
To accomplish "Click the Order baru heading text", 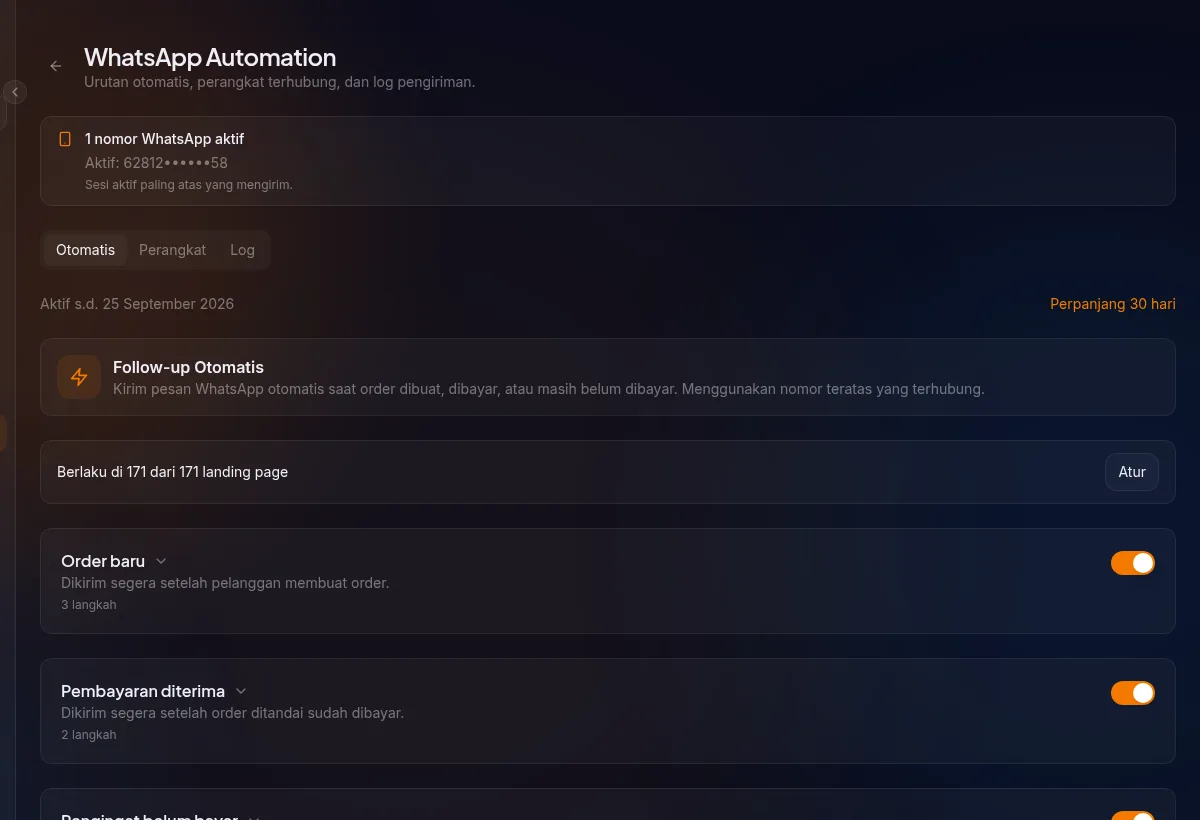I will tap(103, 562).
